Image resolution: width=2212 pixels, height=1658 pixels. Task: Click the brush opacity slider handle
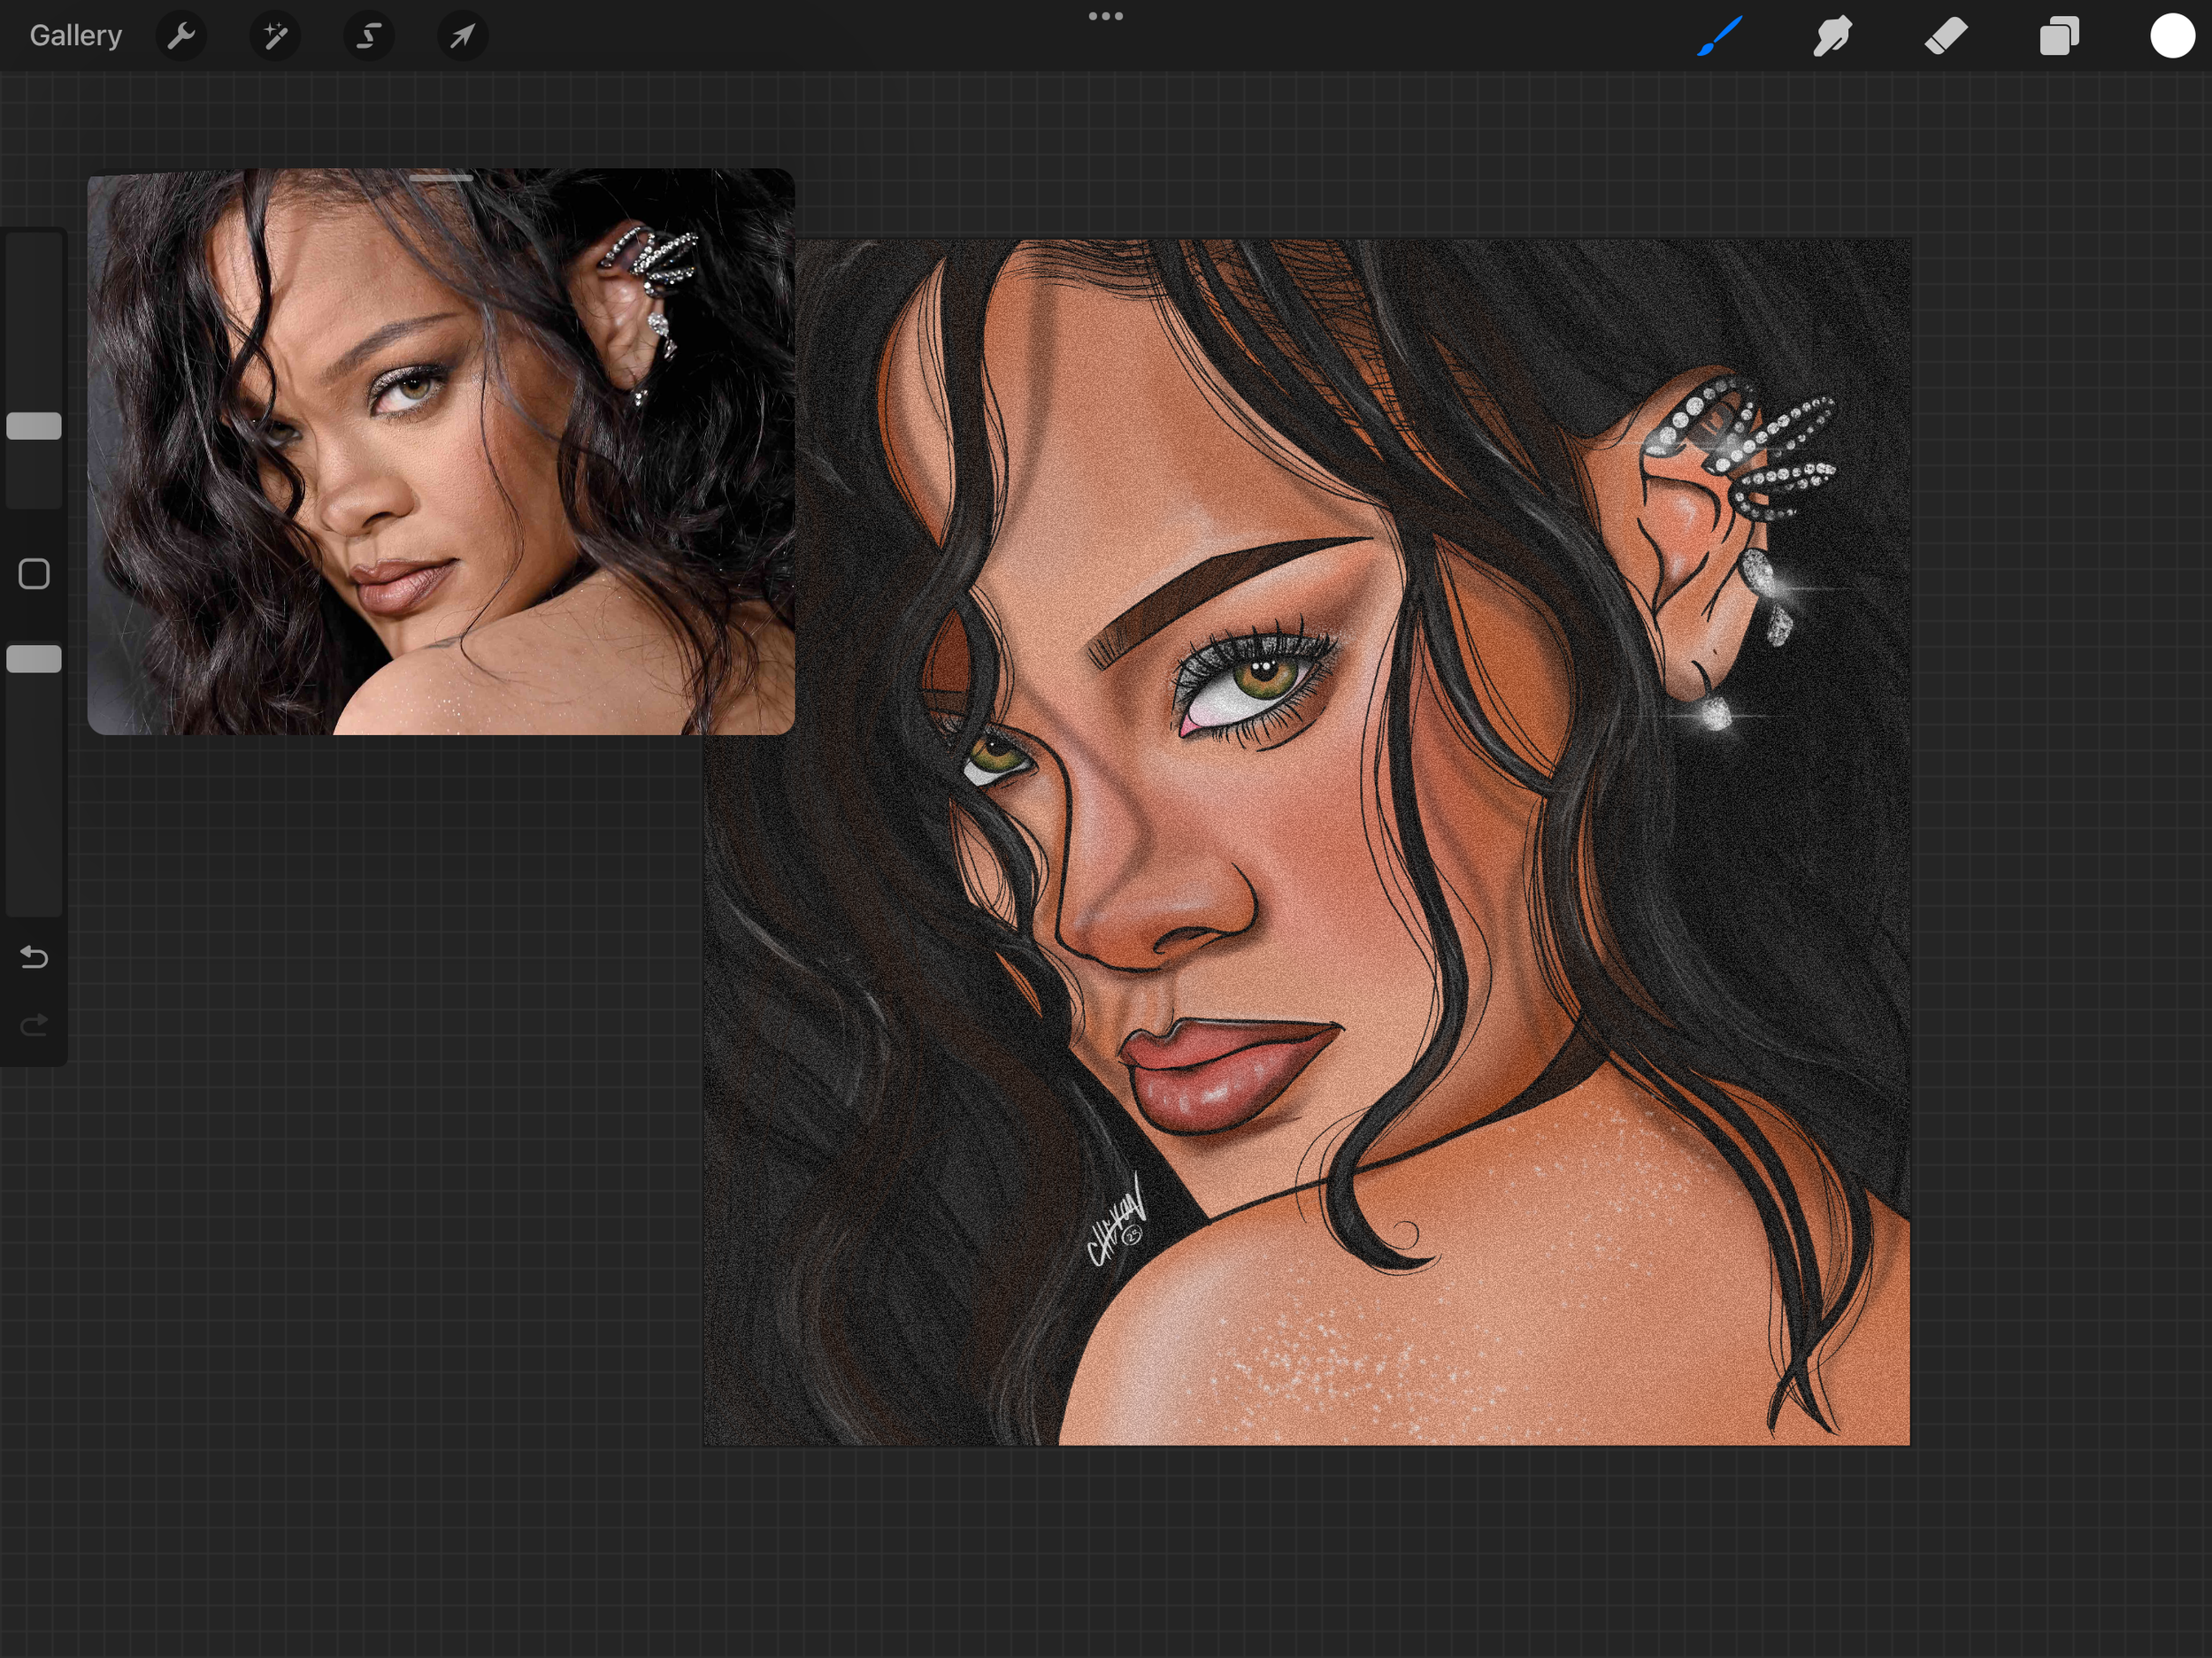pos(34,659)
